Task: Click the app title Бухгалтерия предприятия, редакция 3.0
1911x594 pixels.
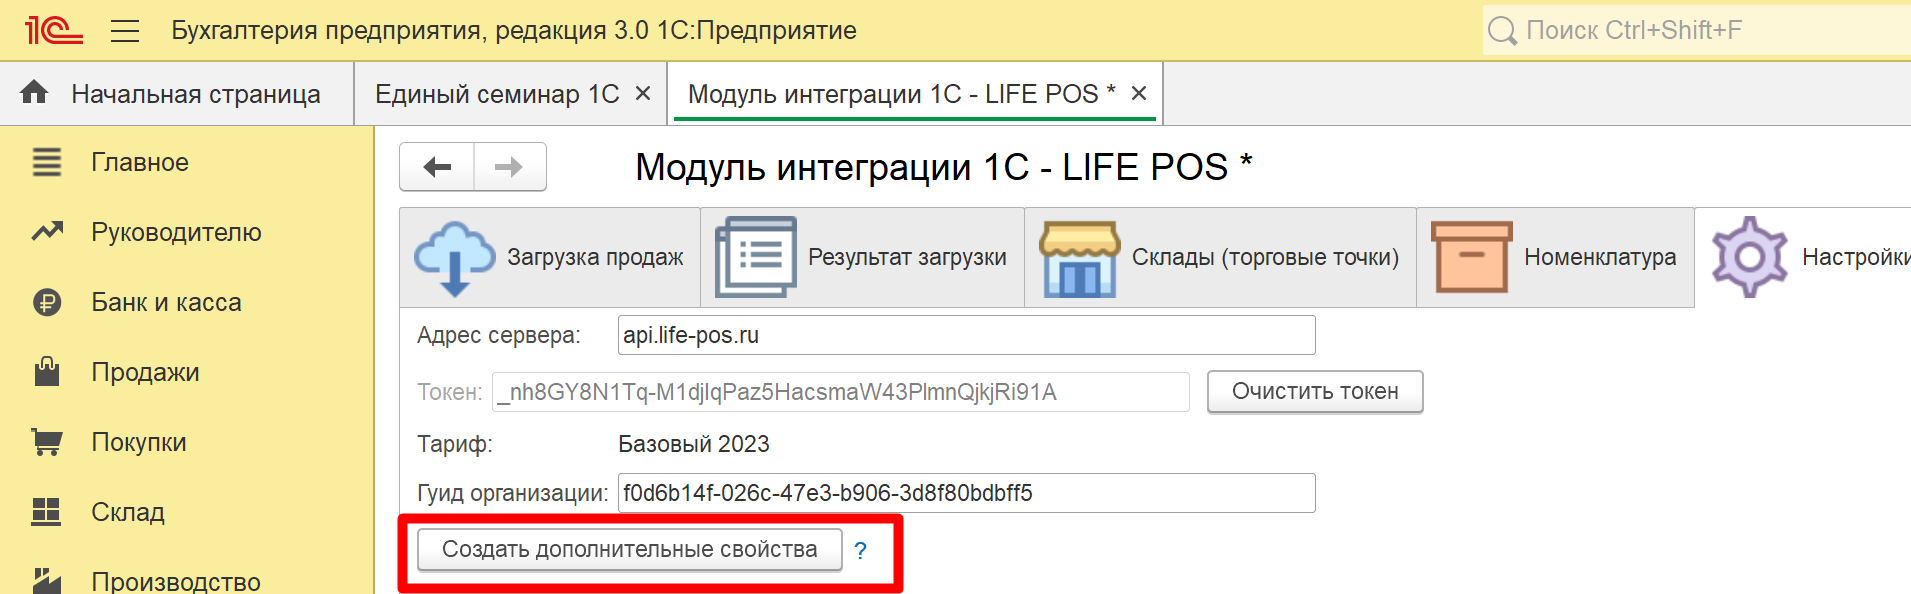Action: 410,30
